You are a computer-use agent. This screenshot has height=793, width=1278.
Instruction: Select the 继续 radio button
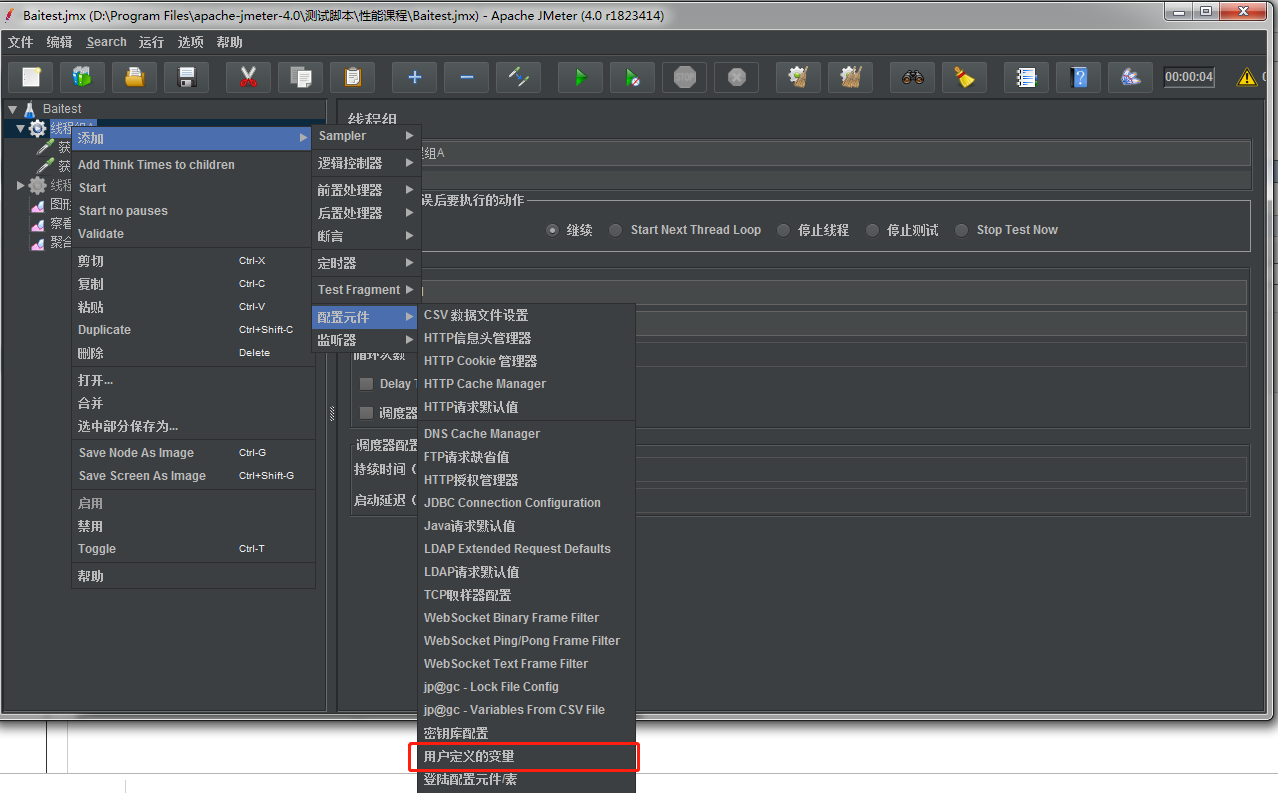pyautogui.click(x=553, y=230)
